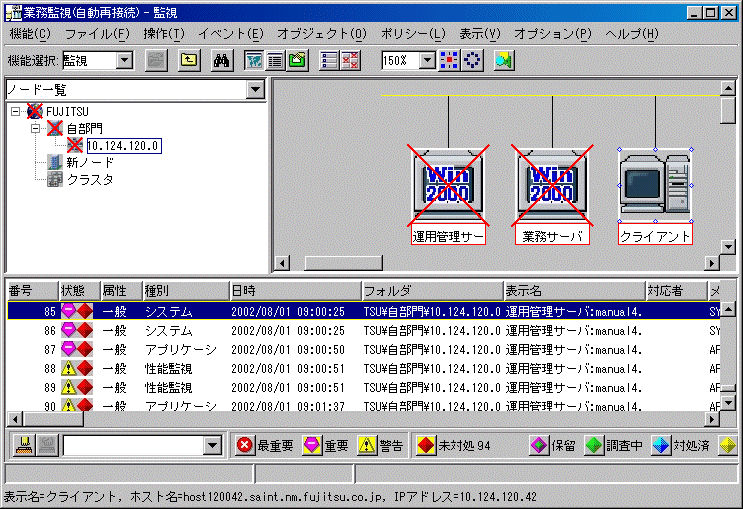This screenshot has height=509, width=743.
Task: Open the 機能選択 dropdown
Action: [x=125, y=61]
